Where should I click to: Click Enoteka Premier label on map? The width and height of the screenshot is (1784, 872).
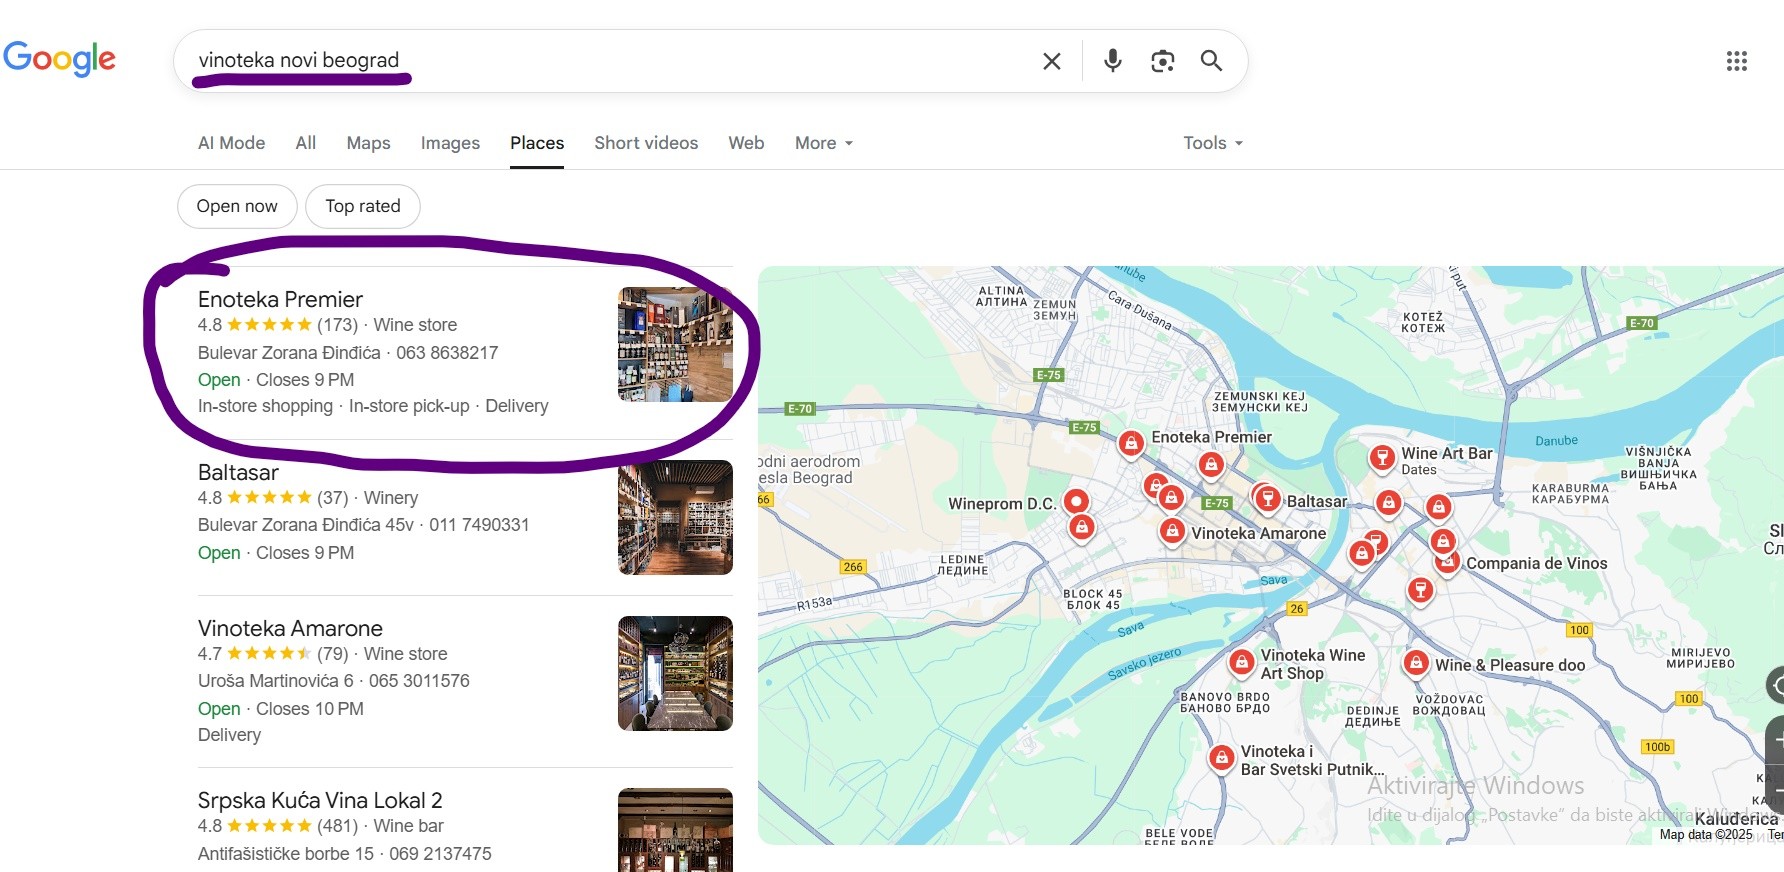[x=1211, y=437]
